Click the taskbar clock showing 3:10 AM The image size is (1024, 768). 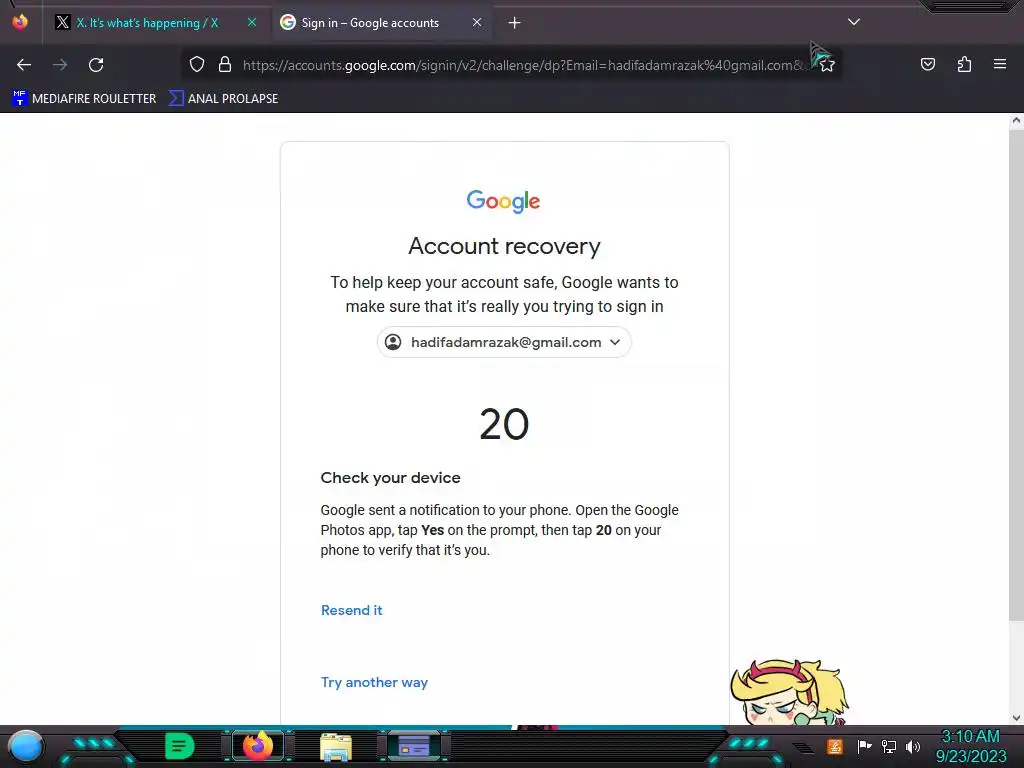[971, 746]
